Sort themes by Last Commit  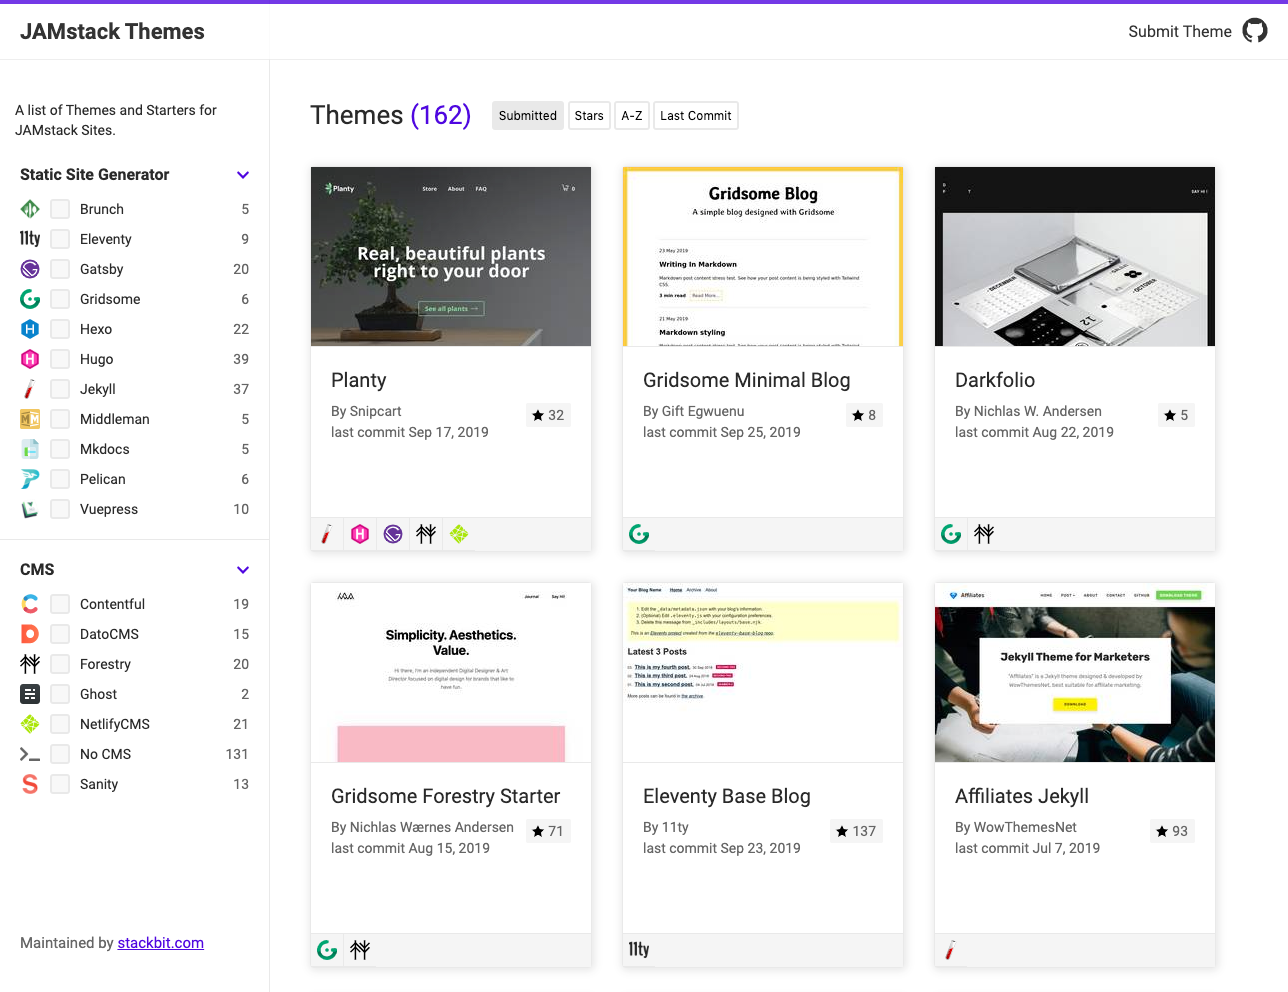tap(695, 116)
